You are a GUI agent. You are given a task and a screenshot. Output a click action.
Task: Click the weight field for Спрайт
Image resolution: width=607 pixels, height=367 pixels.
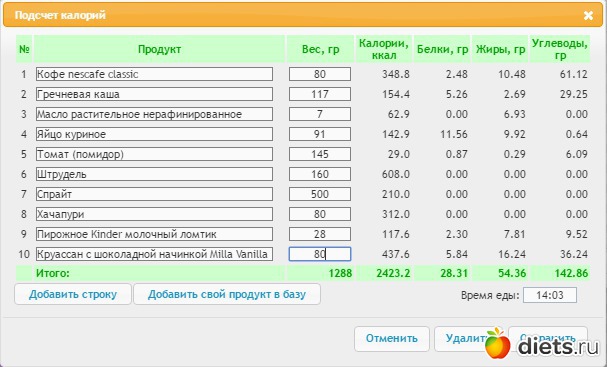(x=320, y=194)
